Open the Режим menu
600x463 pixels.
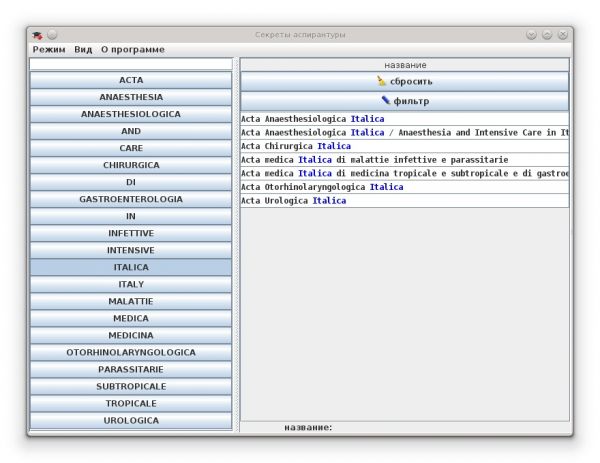[48, 49]
